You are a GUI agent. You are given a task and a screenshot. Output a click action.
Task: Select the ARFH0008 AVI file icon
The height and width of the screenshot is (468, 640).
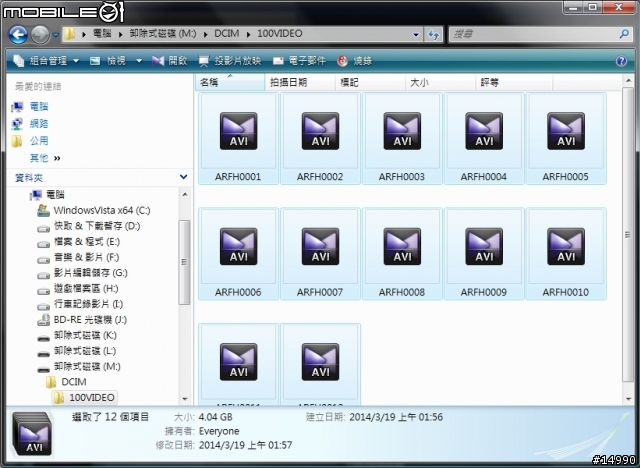(x=402, y=246)
